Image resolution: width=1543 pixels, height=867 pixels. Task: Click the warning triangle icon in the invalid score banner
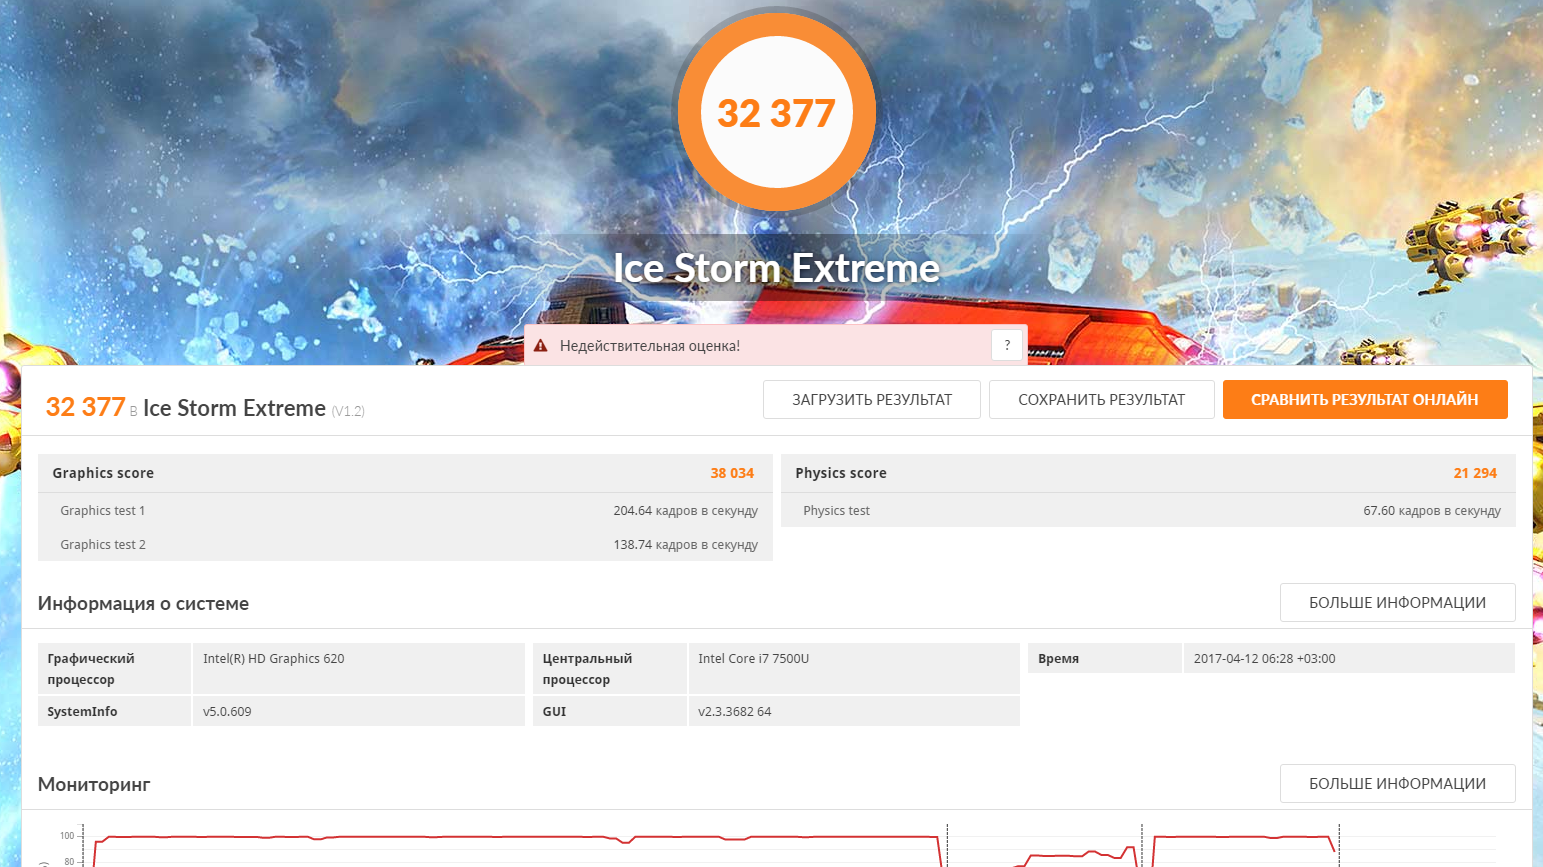541,346
